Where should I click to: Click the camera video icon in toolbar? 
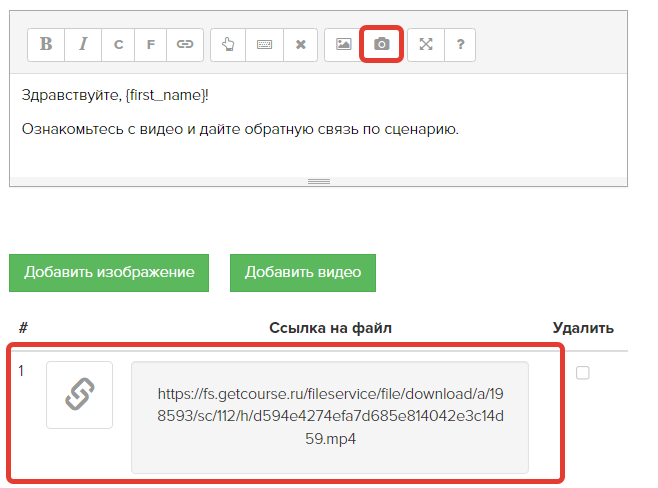coord(381,44)
